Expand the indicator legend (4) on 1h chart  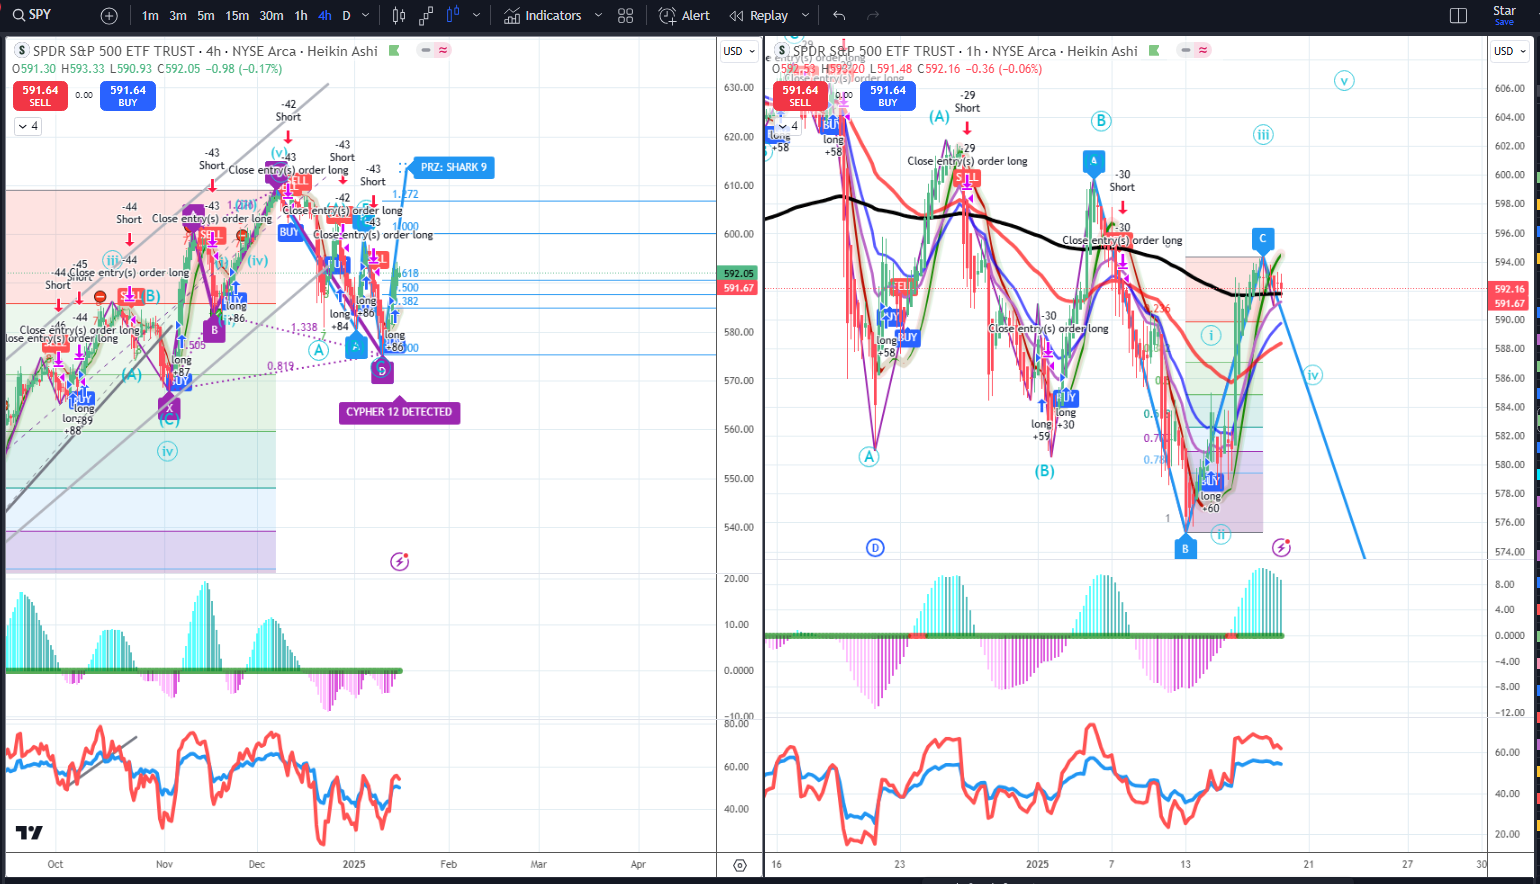pyautogui.click(x=788, y=126)
